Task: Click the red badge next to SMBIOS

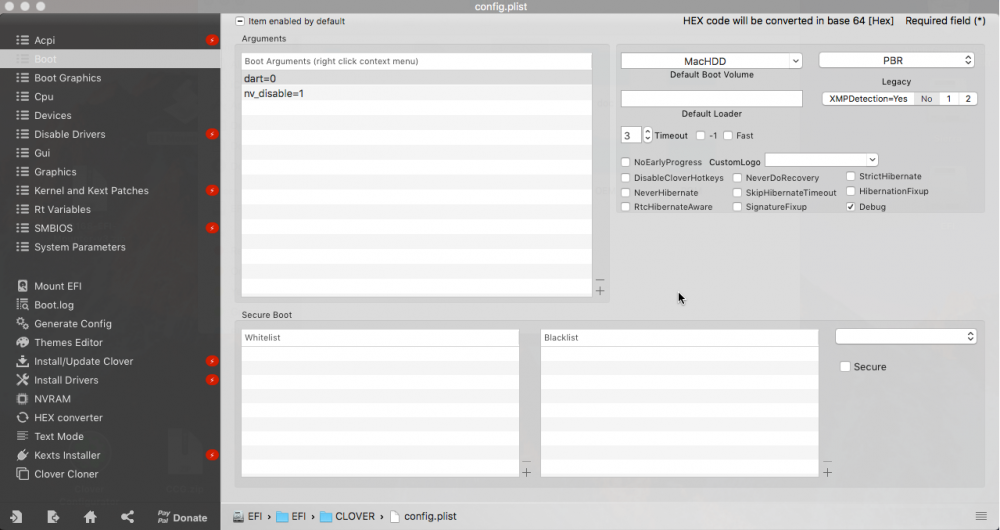Action: tap(212, 228)
